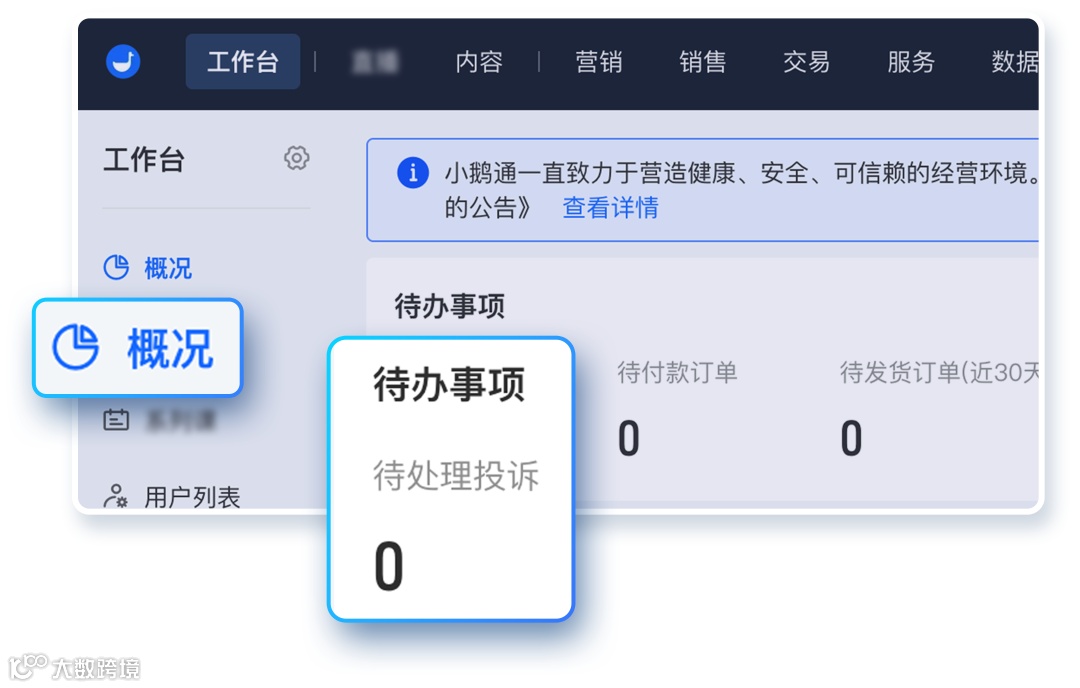This screenshot has height=688, width=1080.
Task: Click the 待付款订单 count
Action: pyautogui.click(x=628, y=438)
